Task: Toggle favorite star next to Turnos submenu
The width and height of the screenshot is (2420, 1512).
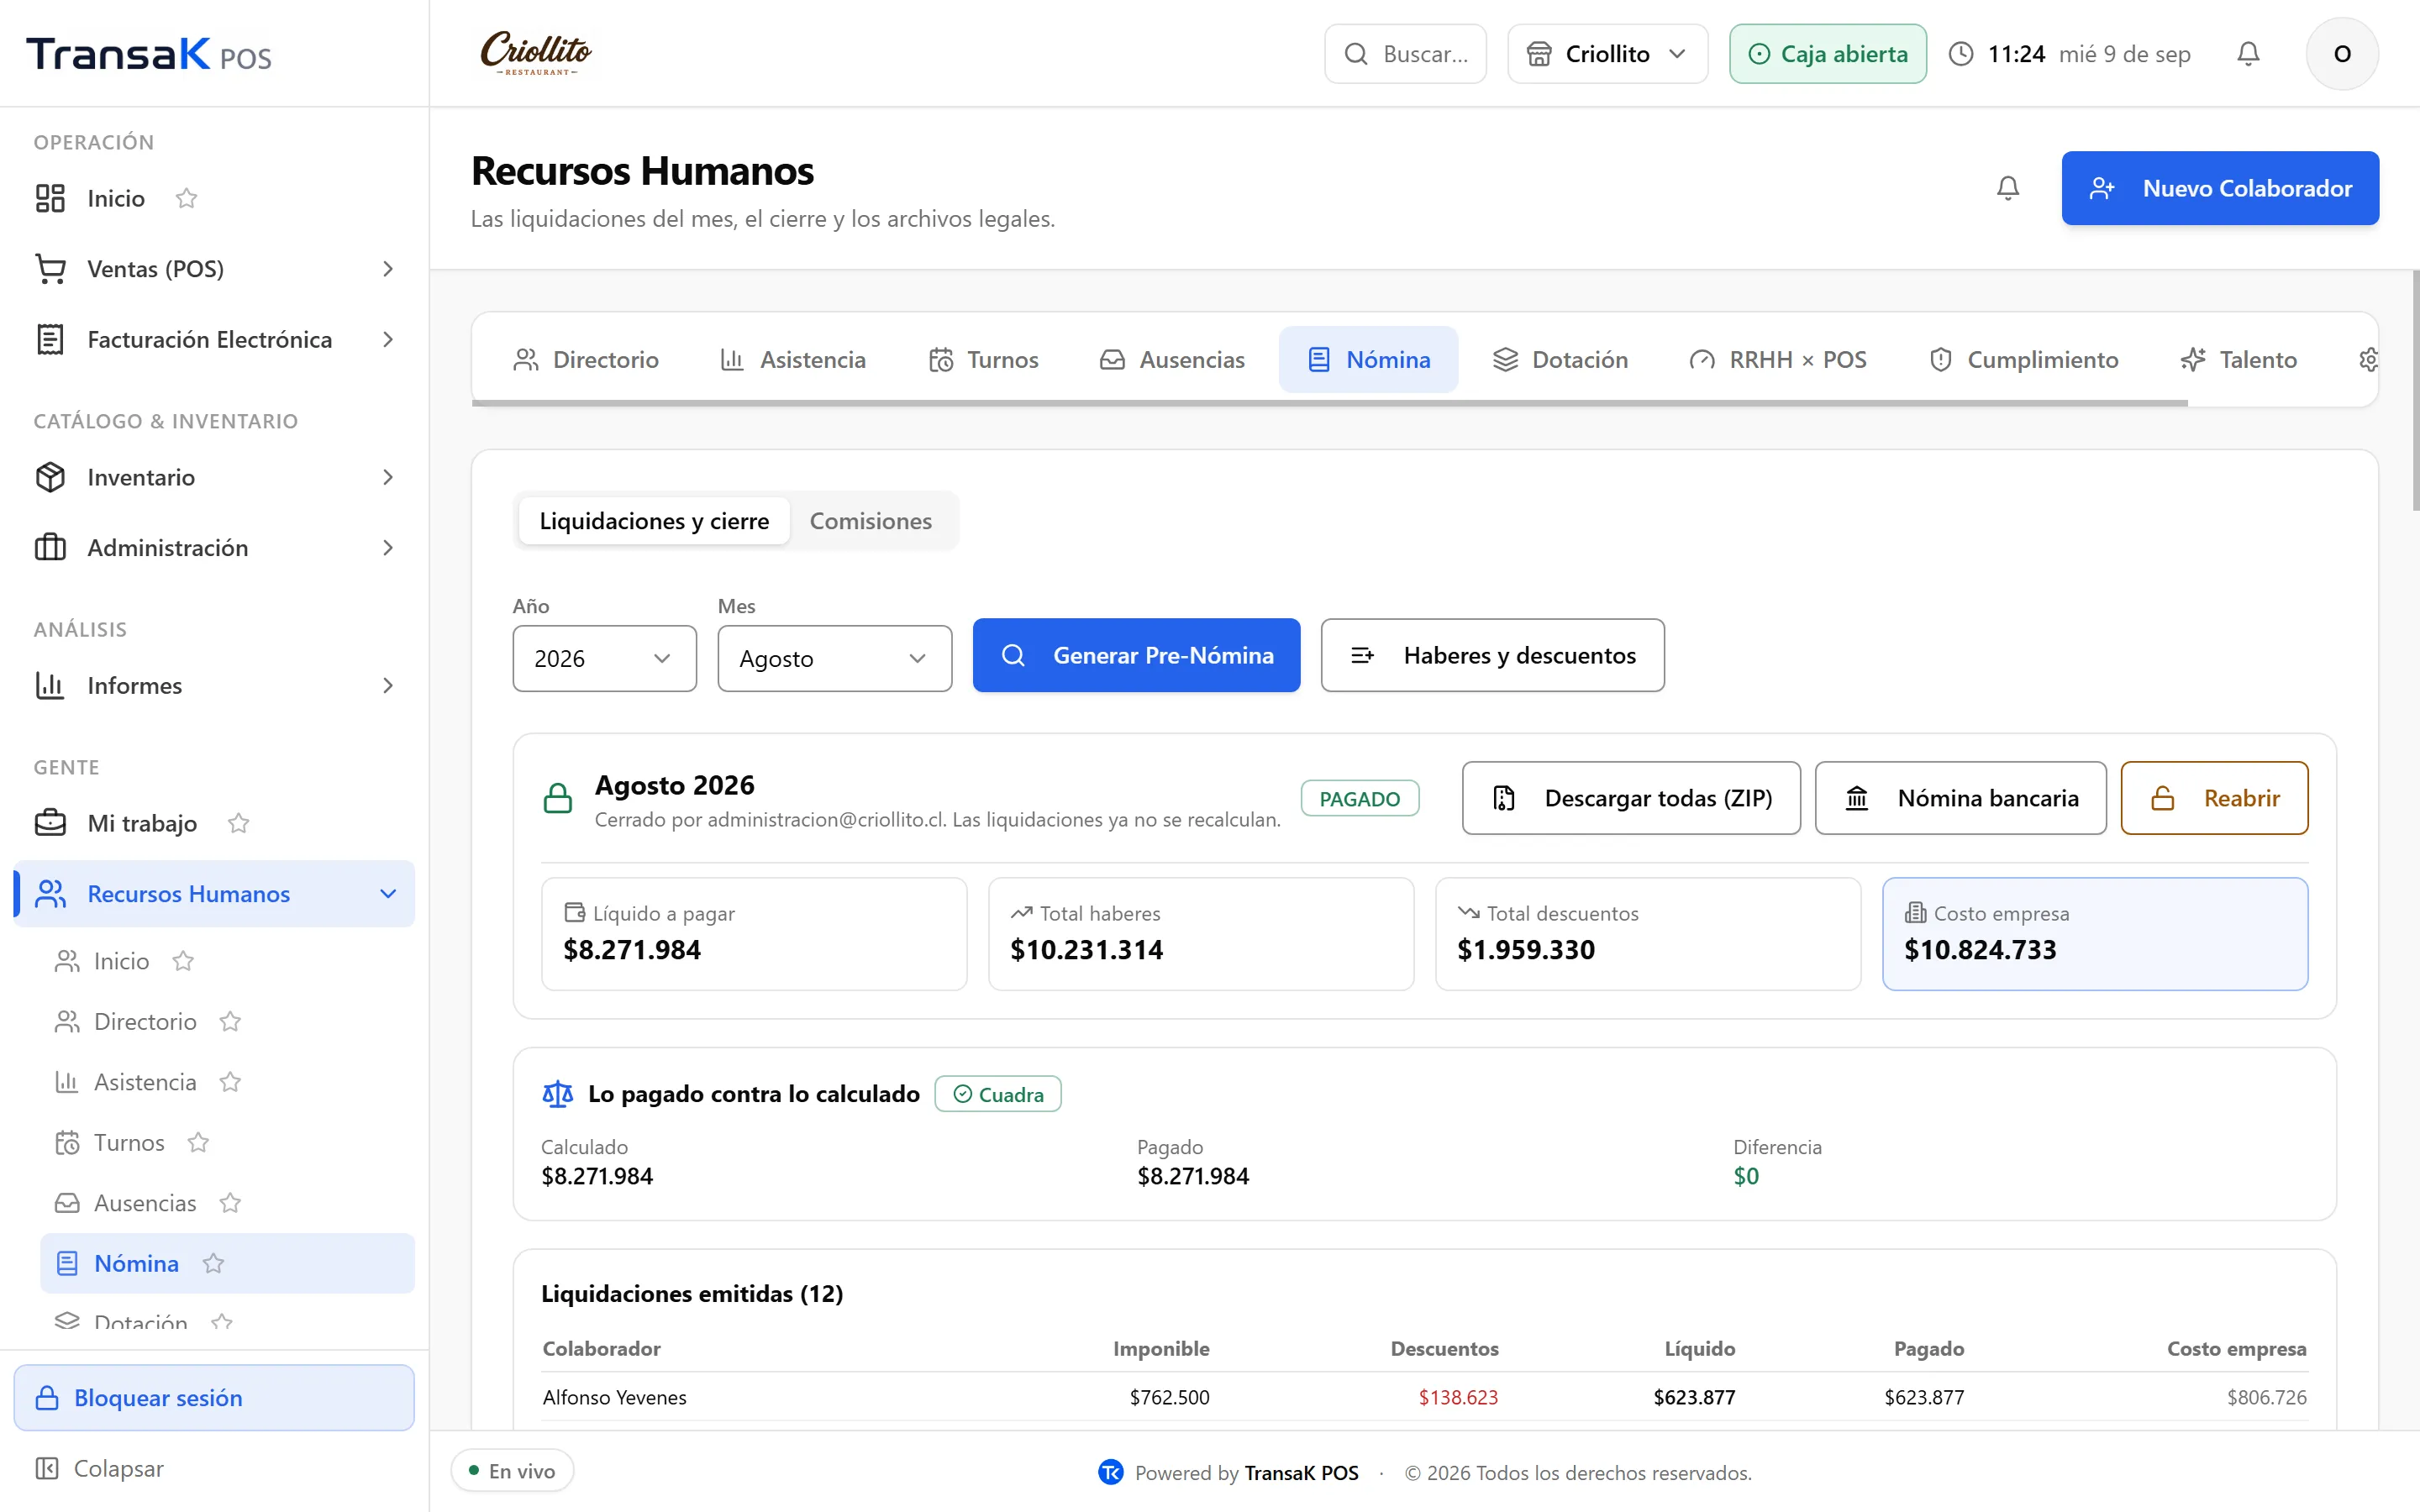Action: [x=198, y=1142]
